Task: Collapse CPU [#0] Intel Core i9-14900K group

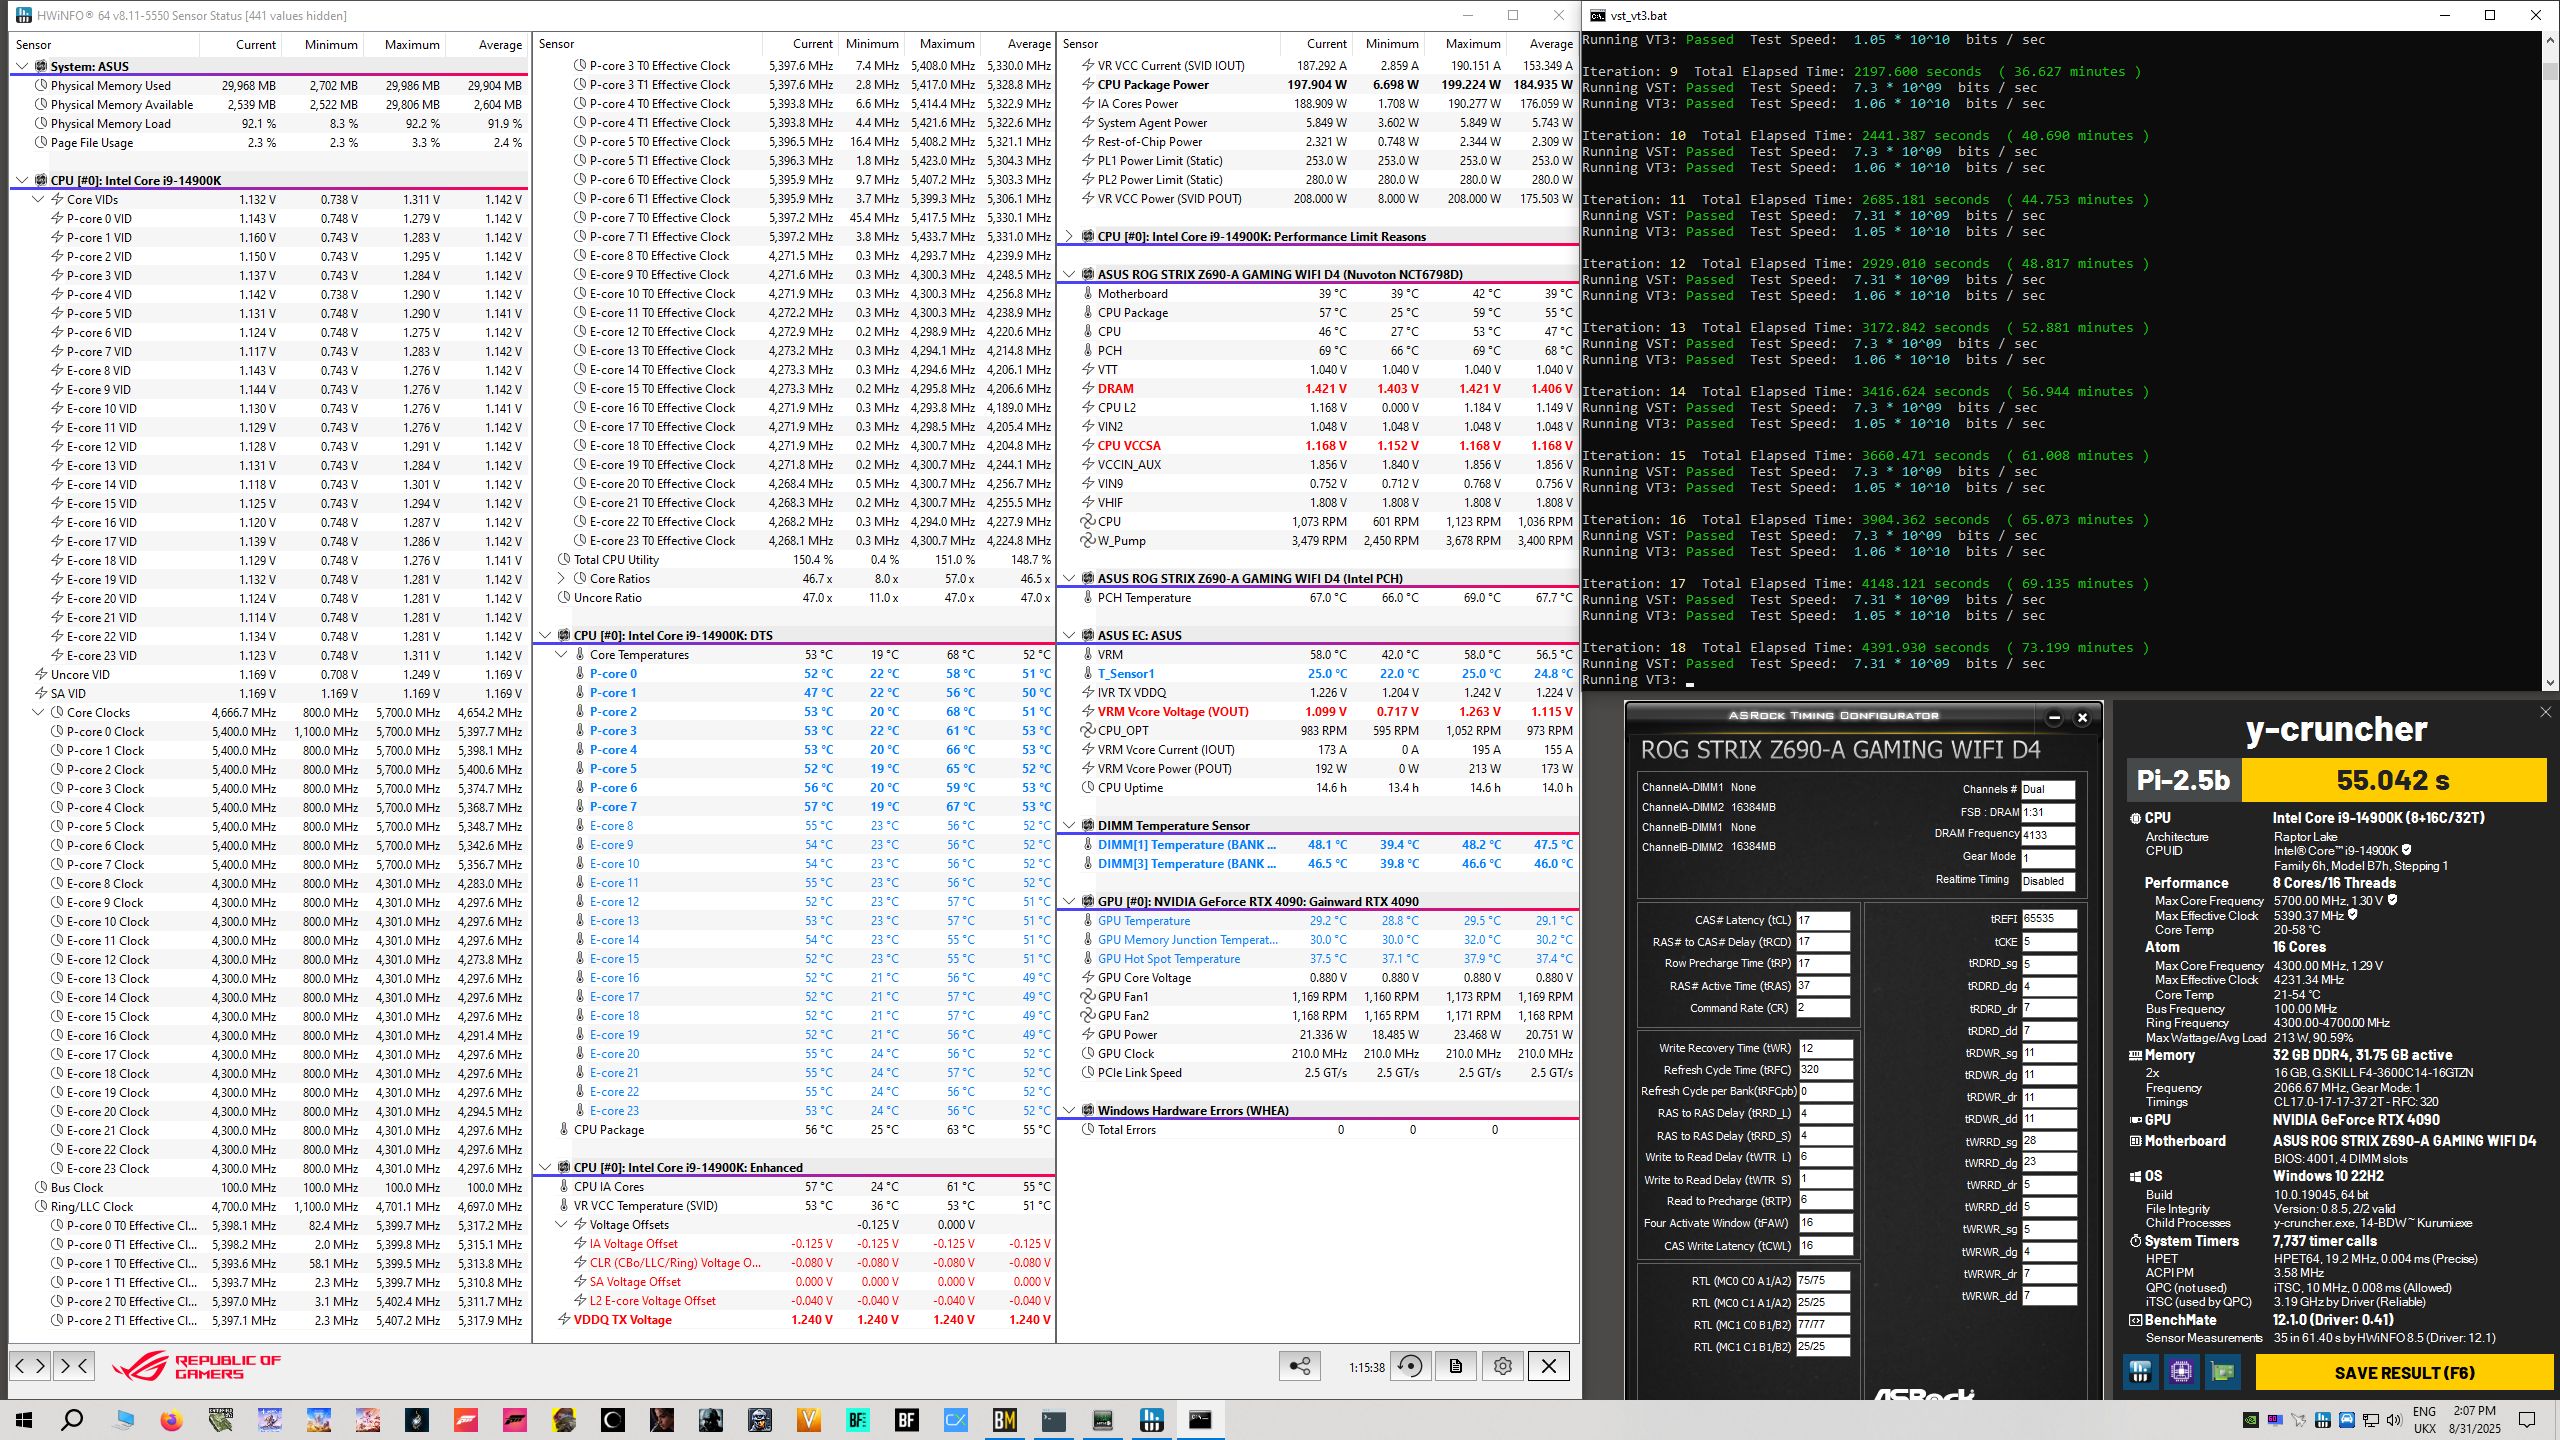Action: (x=22, y=180)
